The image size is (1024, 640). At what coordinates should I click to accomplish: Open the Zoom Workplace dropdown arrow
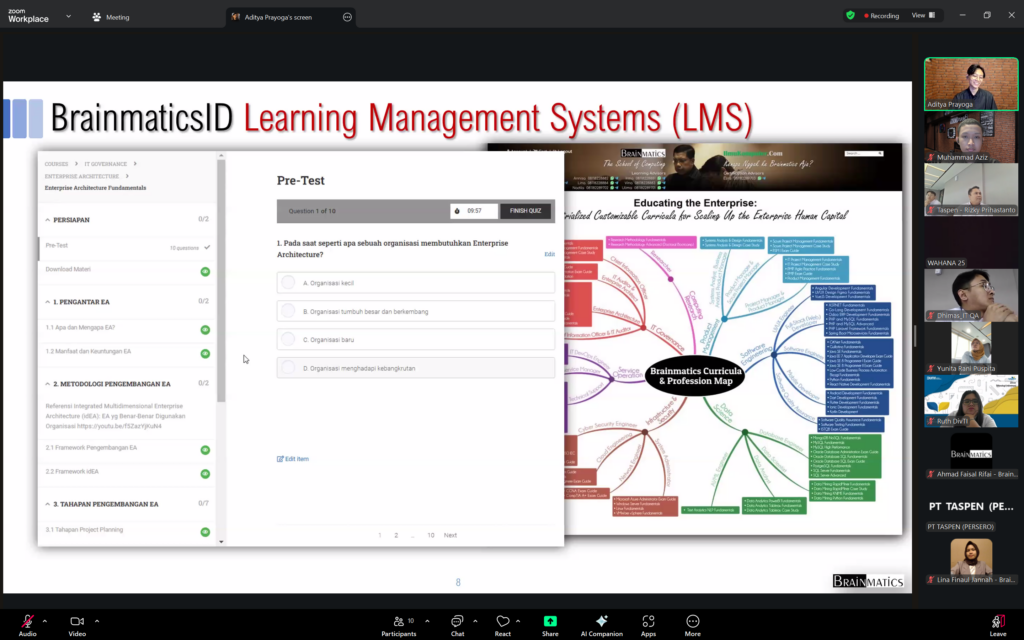pyautogui.click(x=68, y=17)
